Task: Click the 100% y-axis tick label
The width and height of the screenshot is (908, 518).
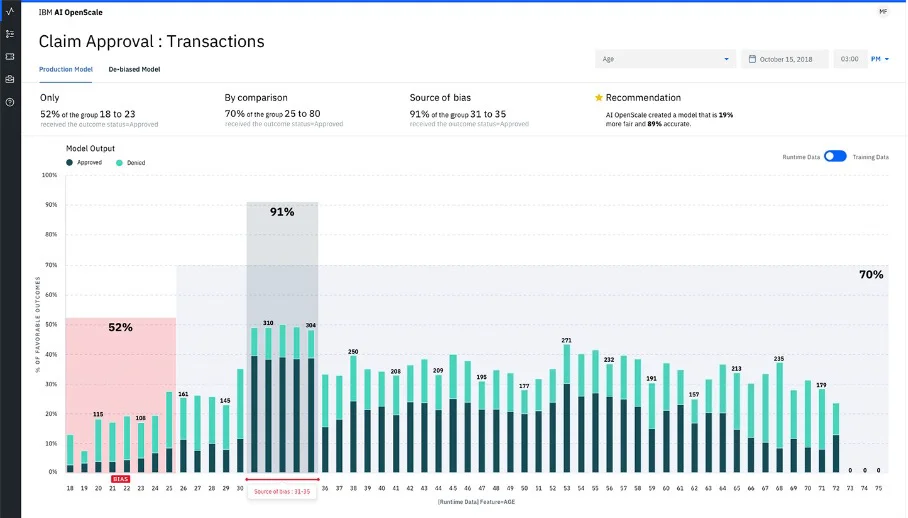Action: tap(49, 175)
